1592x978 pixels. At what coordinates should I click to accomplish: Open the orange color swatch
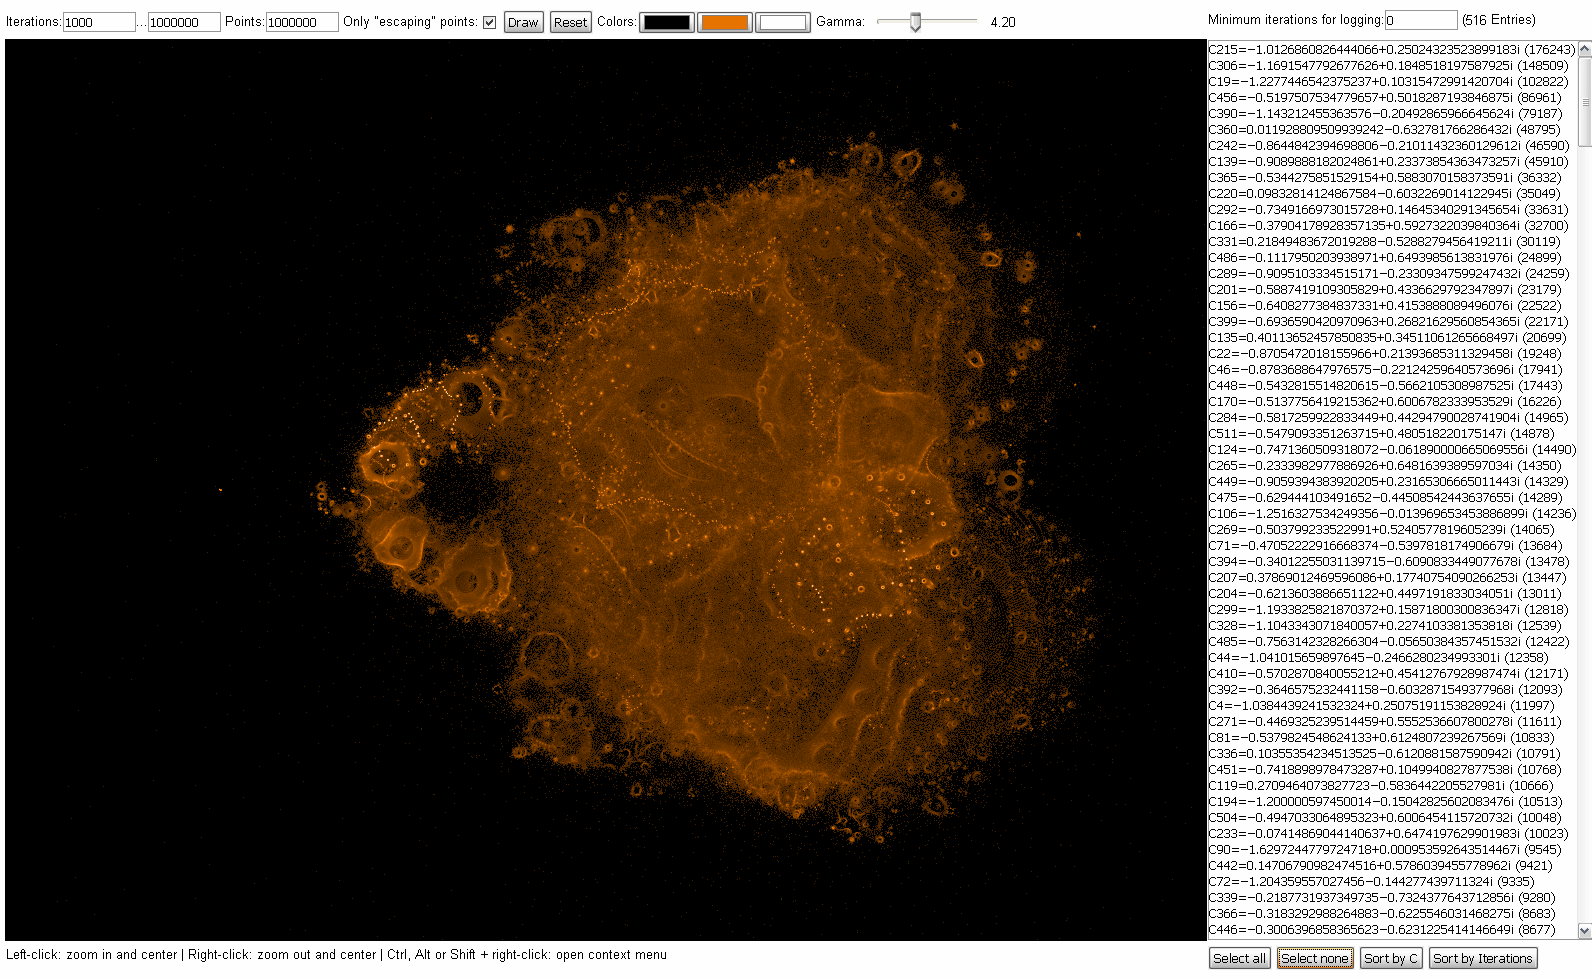[x=725, y=22]
